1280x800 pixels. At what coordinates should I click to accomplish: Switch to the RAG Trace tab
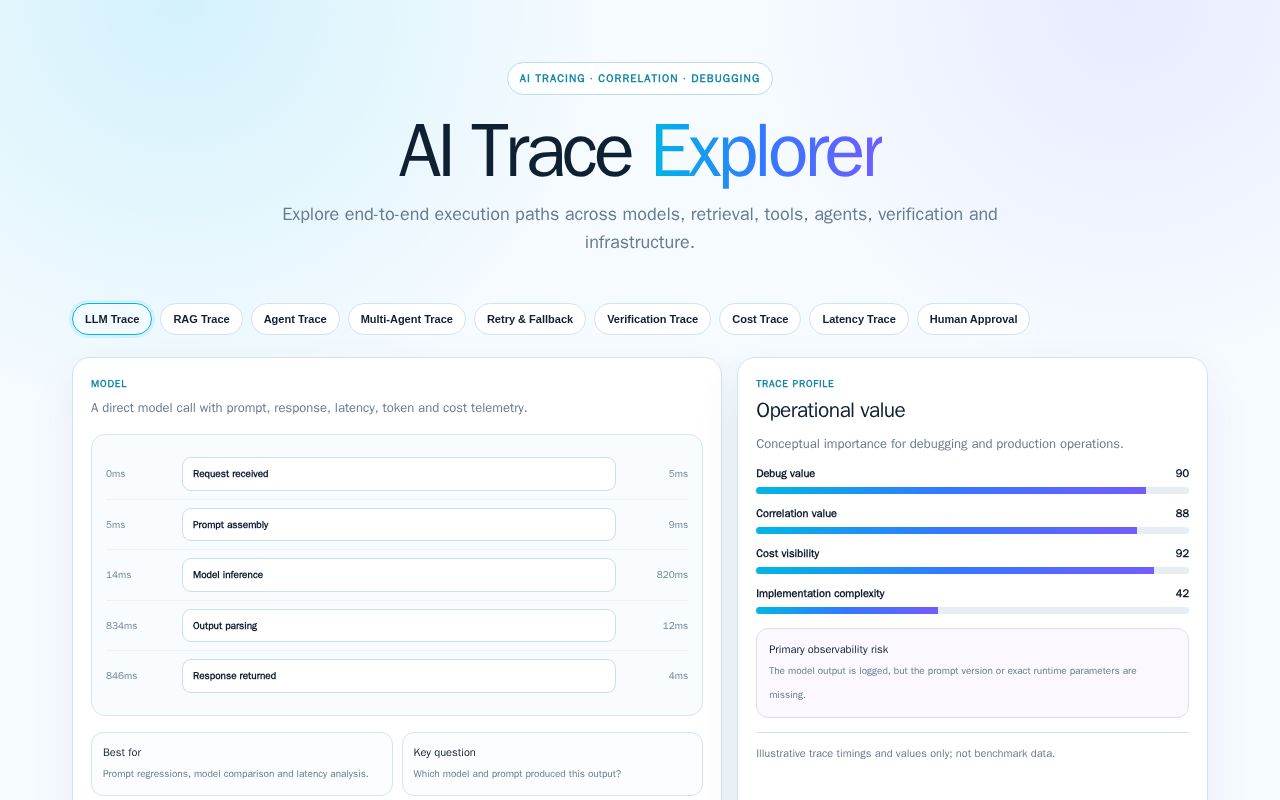click(201, 319)
